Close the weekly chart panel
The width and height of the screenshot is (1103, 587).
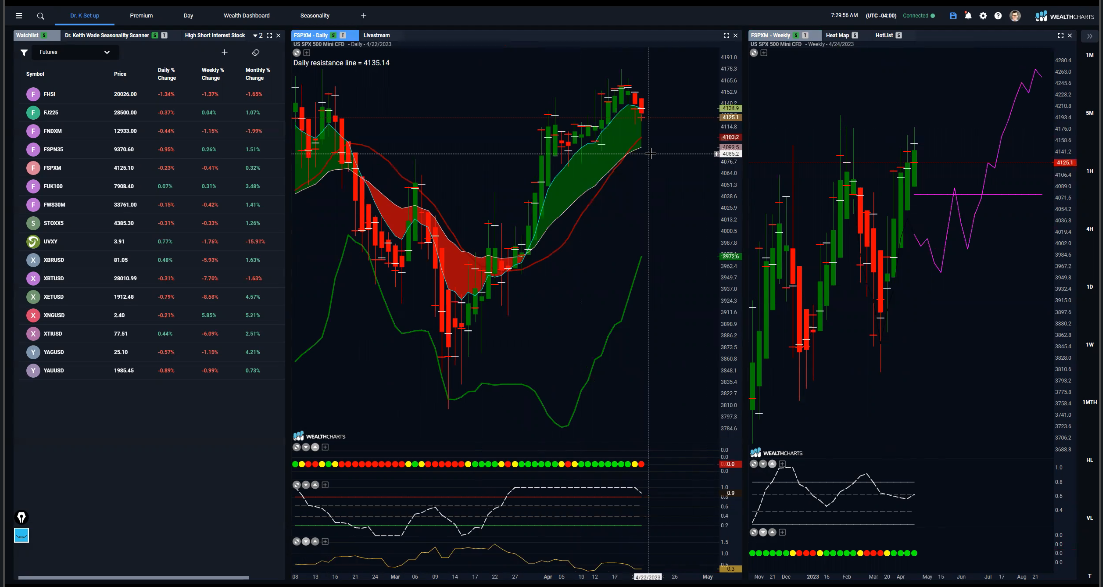(1070, 35)
